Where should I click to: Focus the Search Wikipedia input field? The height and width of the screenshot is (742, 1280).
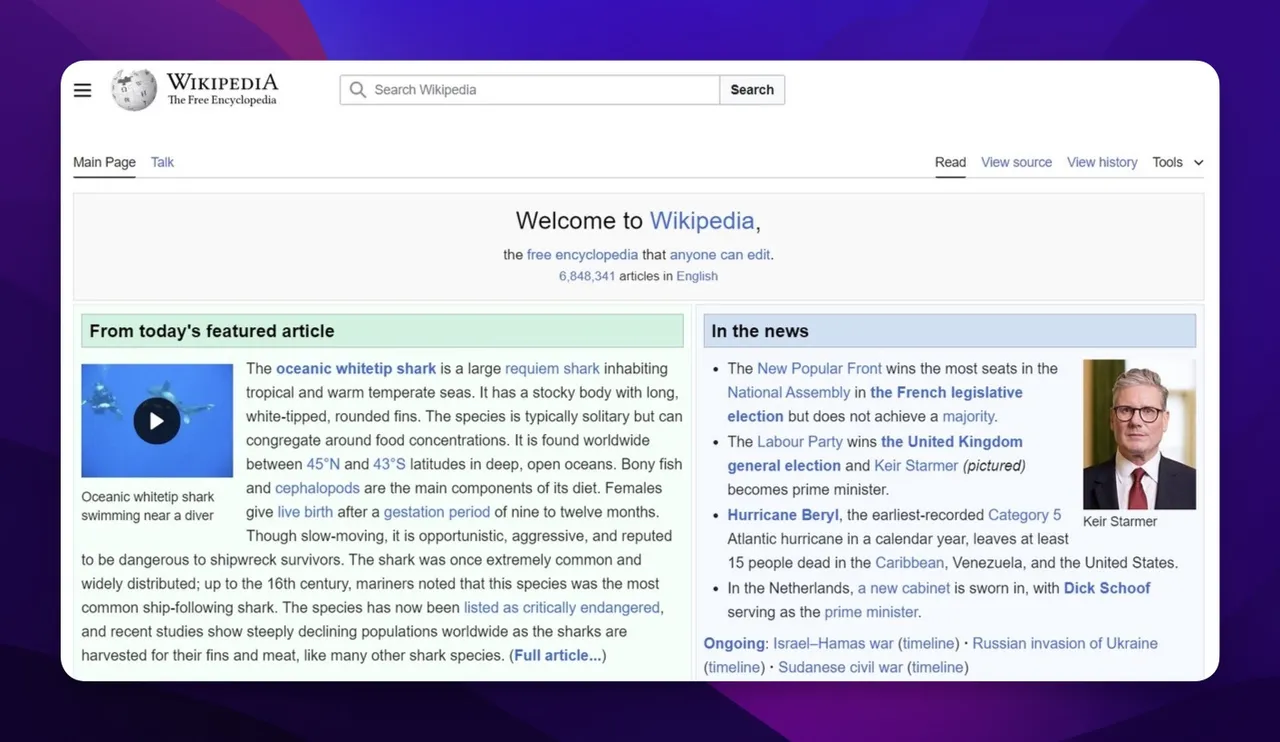(530, 90)
